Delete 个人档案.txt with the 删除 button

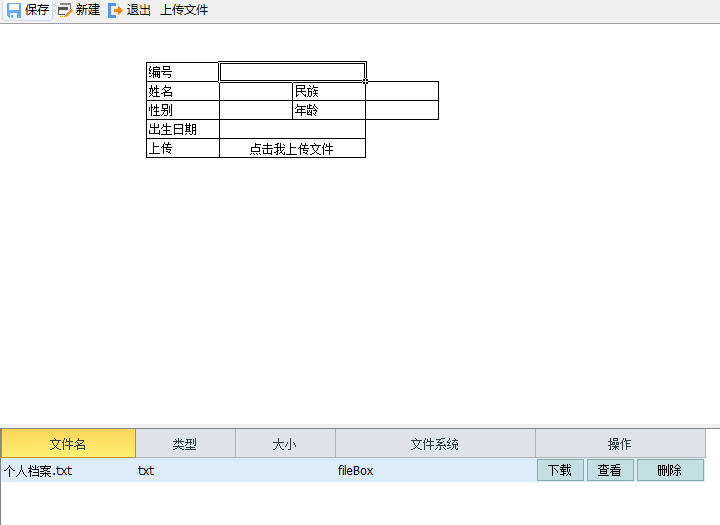point(670,470)
